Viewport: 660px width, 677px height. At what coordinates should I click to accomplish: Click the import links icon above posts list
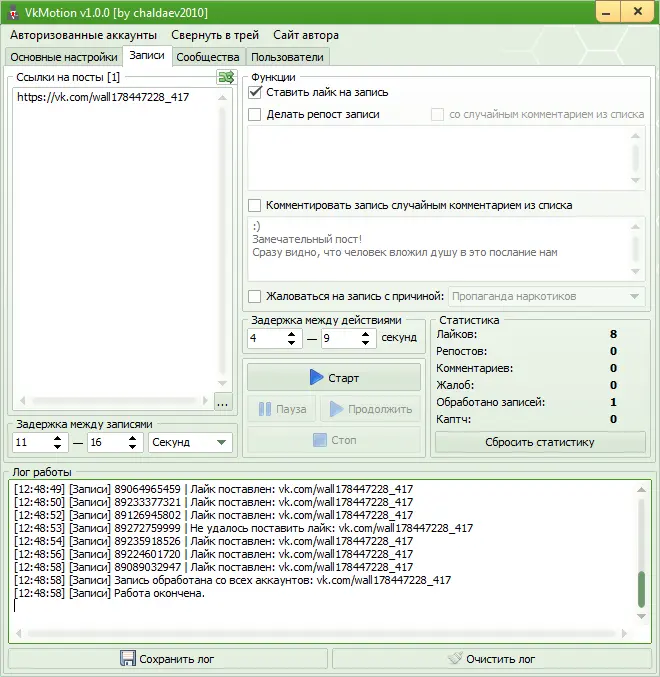226,77
